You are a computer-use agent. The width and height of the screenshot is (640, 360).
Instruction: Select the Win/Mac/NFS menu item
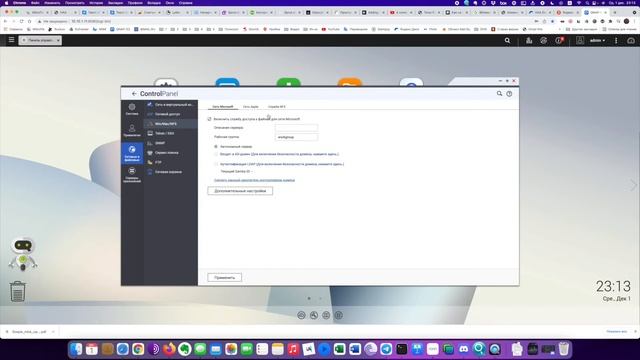point(171,124)
